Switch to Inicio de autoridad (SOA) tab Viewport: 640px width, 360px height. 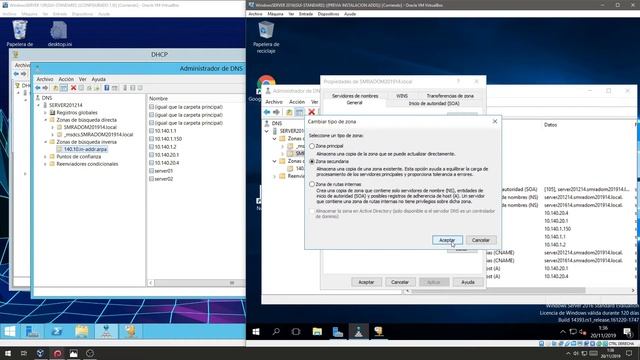pos(434,104)
